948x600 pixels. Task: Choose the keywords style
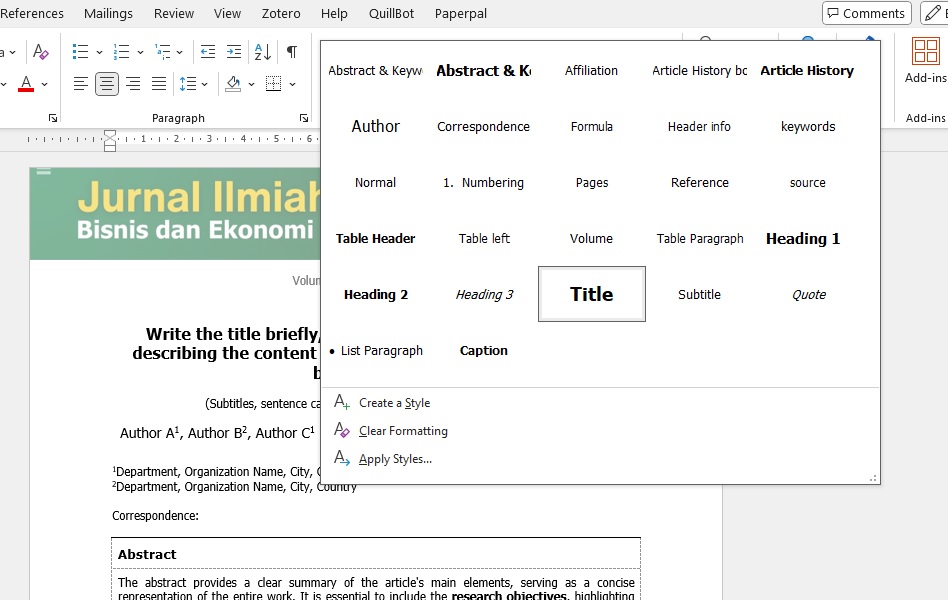coord(808,126)
